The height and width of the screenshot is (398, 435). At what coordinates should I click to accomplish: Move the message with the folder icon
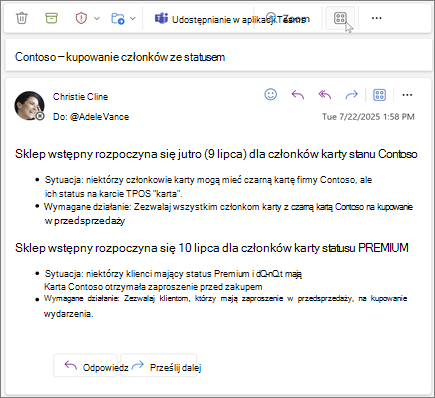(x=118, y=18)
